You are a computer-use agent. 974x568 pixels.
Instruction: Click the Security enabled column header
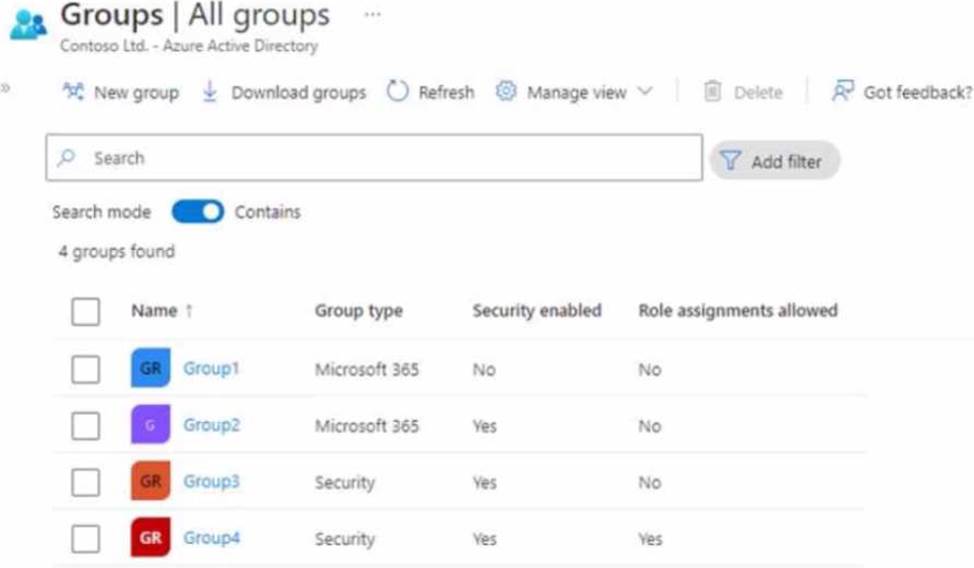537,310
